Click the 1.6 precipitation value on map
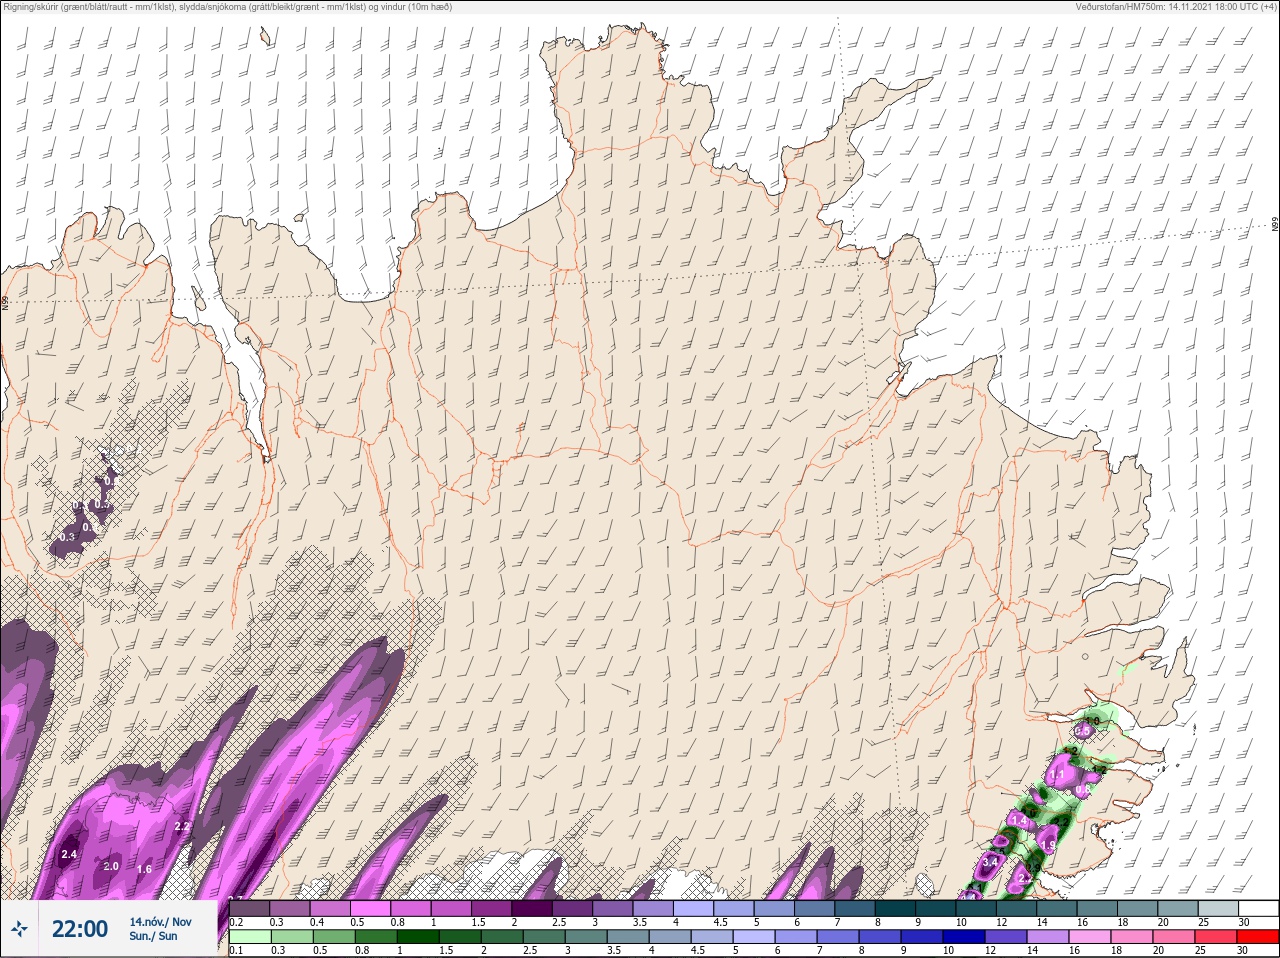Screen dimensions: 1280x958 click(x=144, y=869)
